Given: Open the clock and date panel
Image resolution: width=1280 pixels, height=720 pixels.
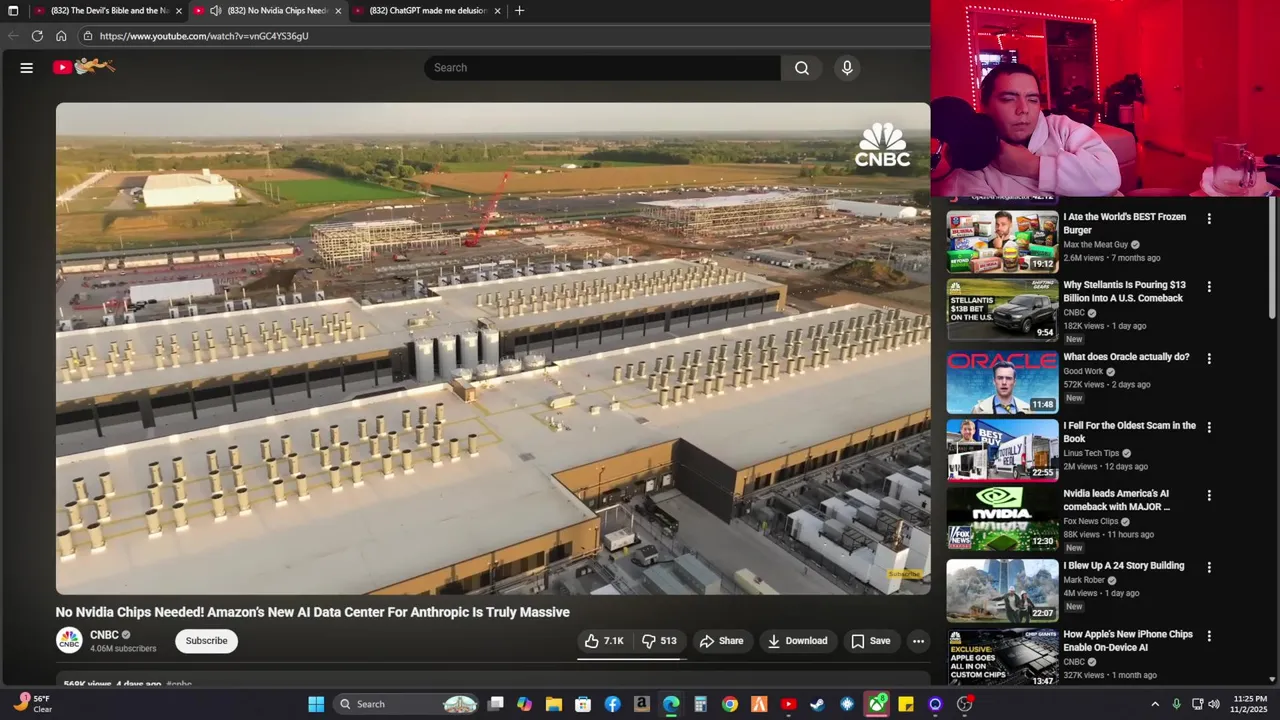Looking at the screenshot, I should point(1250,704).
